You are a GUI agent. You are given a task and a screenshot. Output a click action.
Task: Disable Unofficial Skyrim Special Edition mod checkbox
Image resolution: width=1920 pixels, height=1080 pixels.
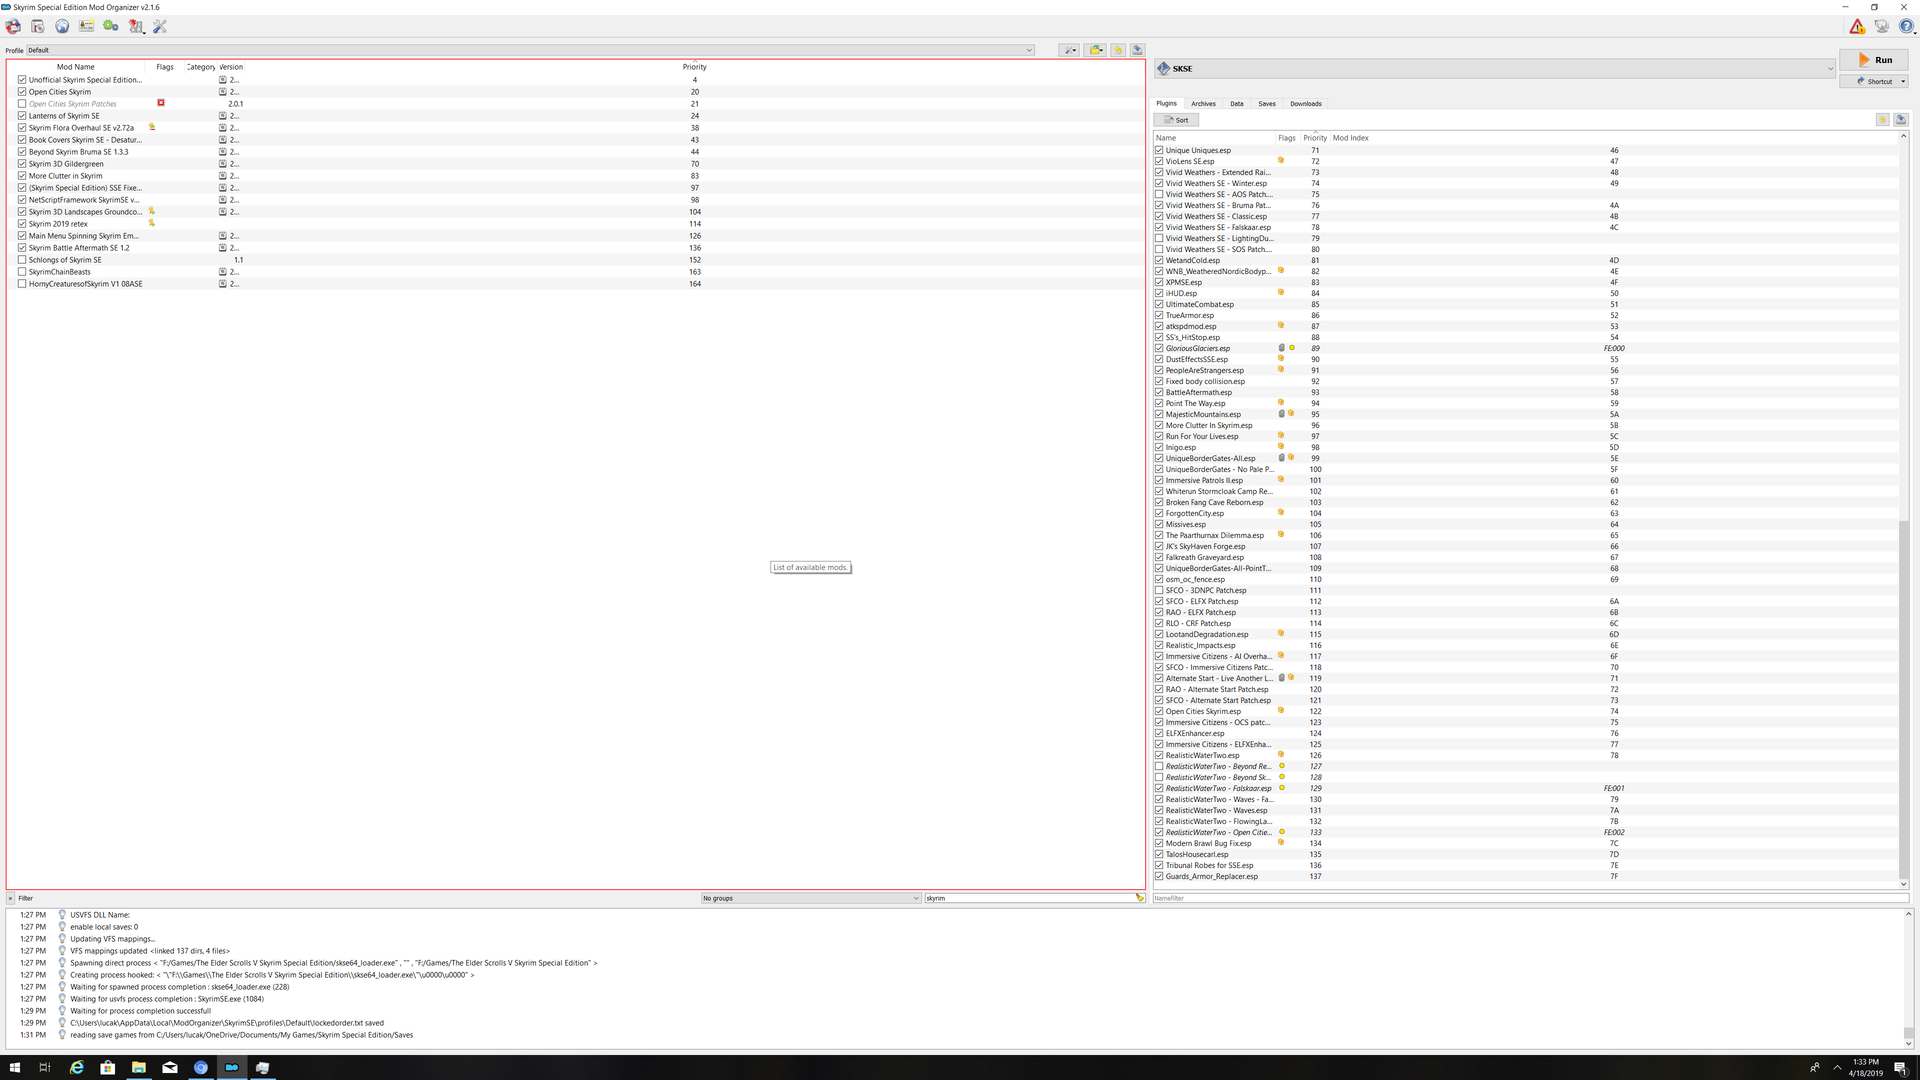[x=22, y=79]
